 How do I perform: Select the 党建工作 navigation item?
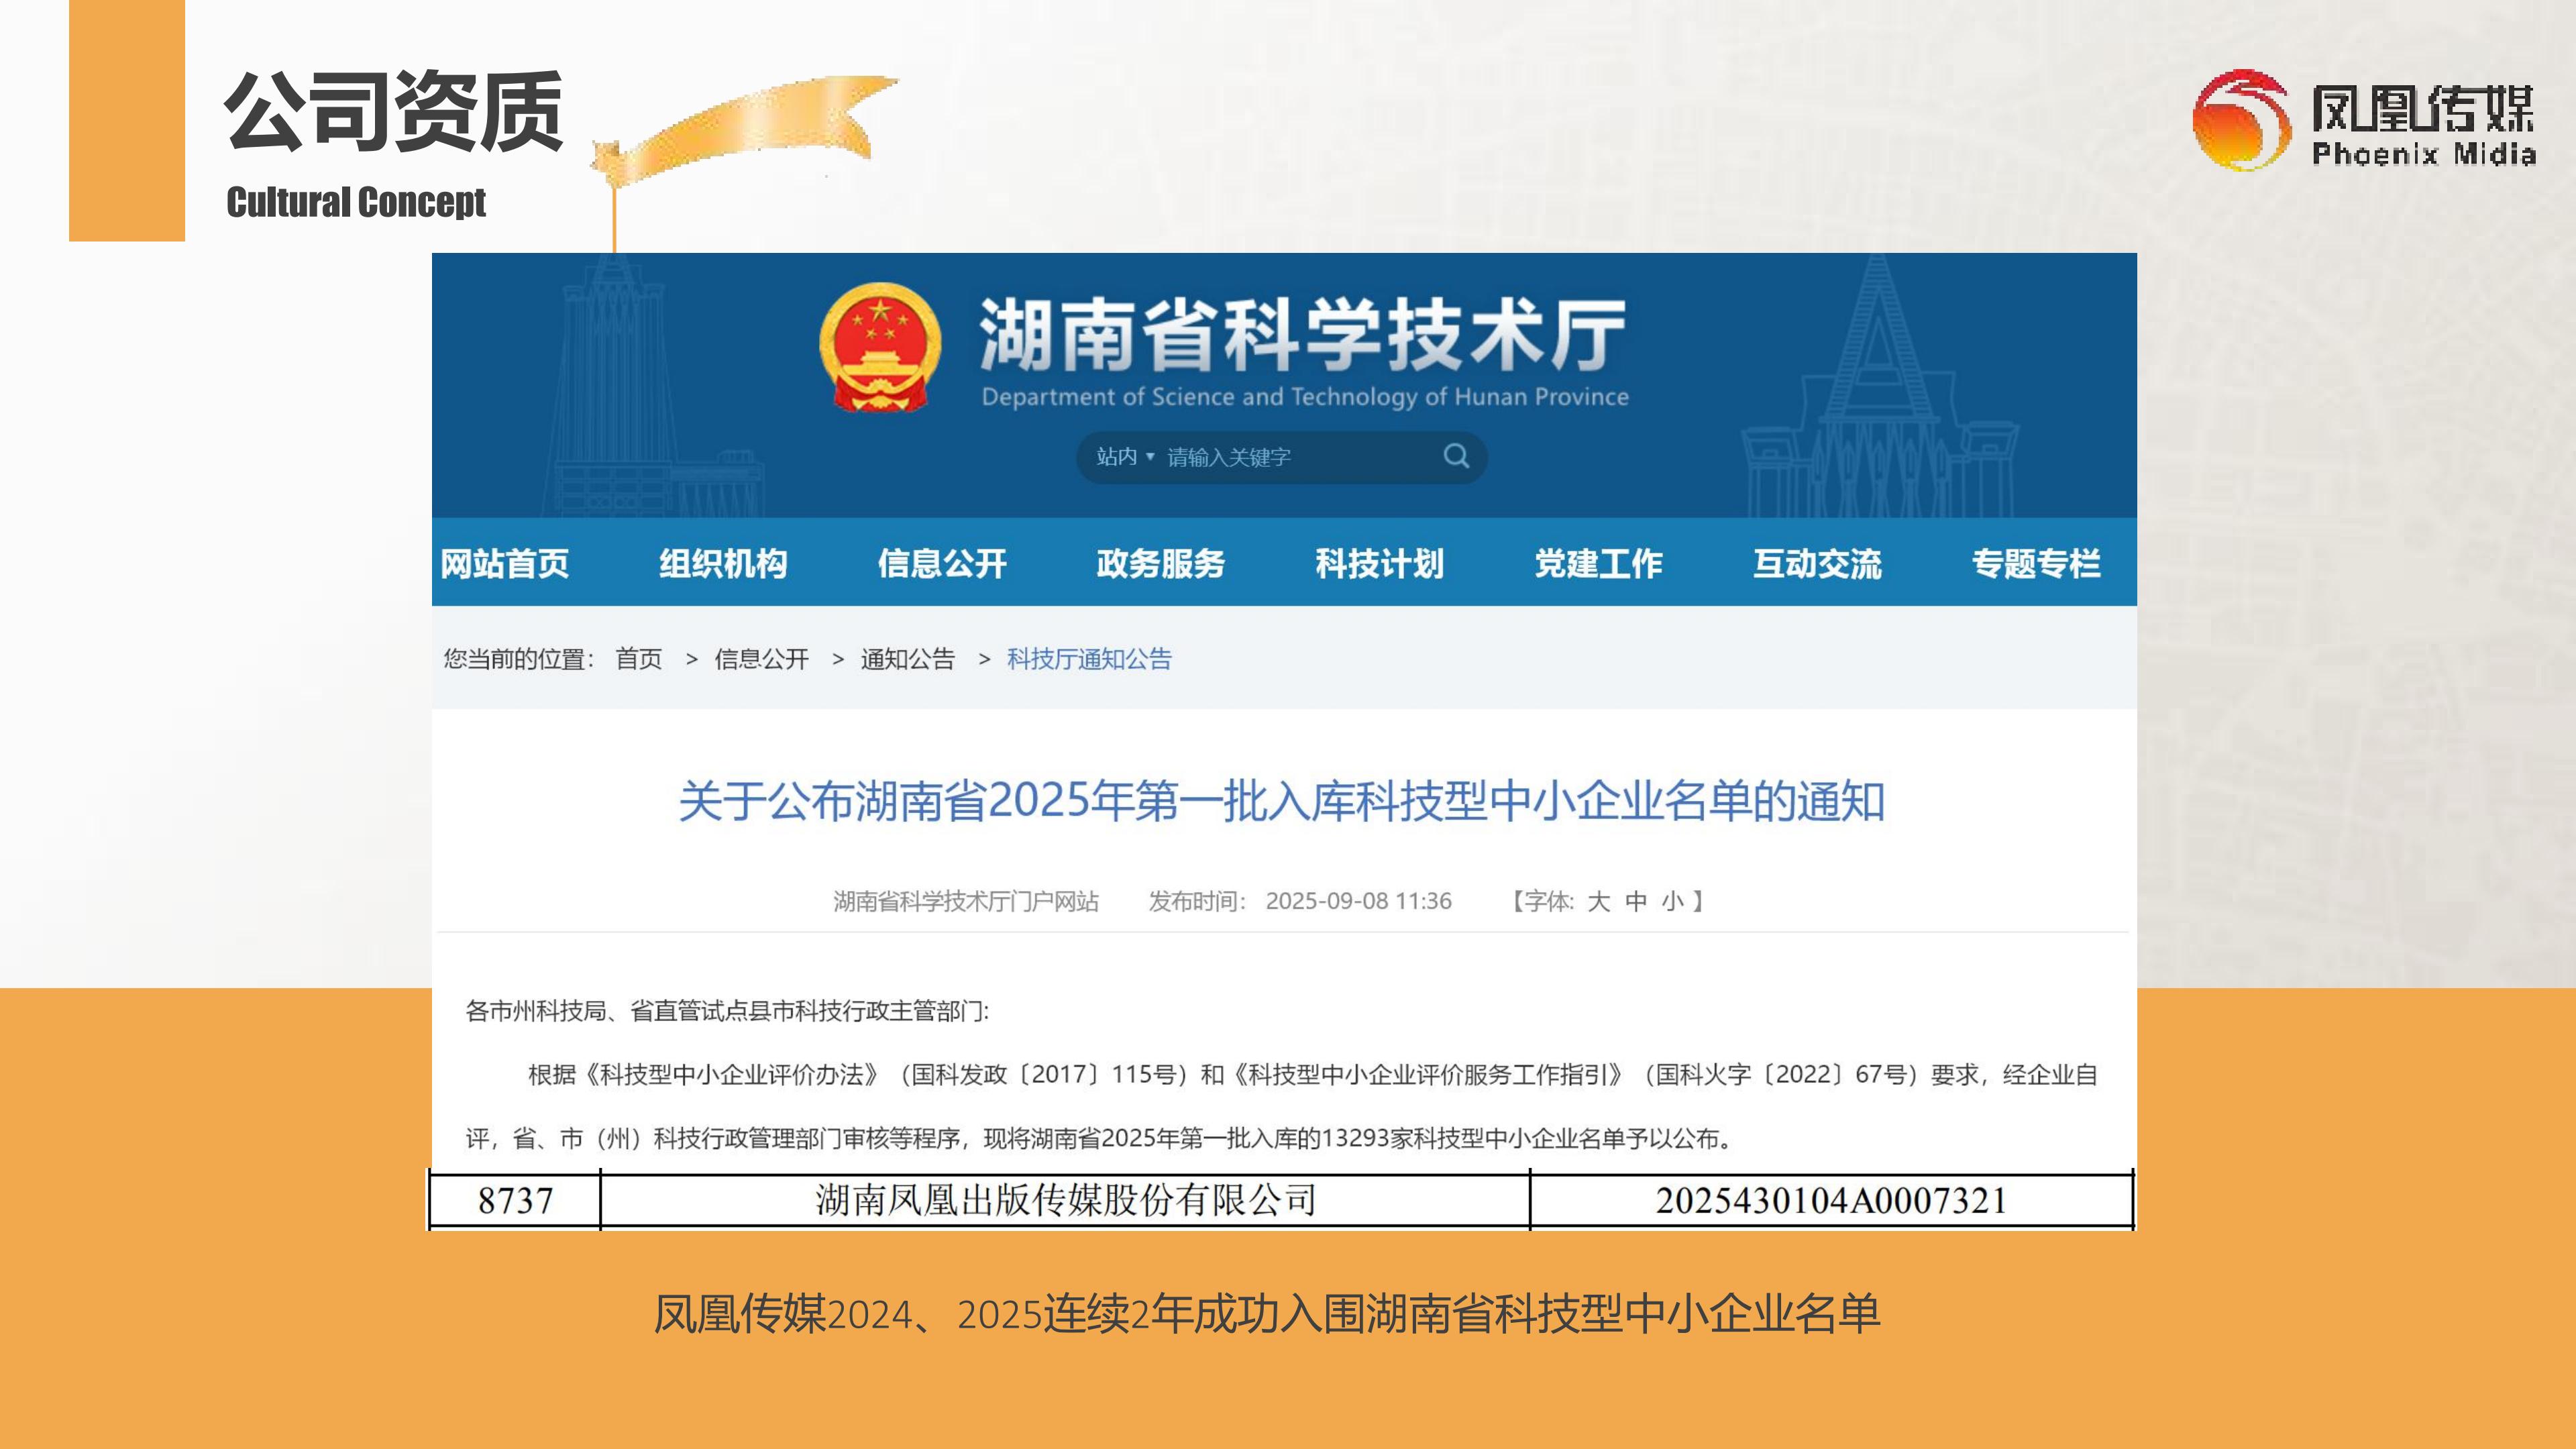point(1599,563)
